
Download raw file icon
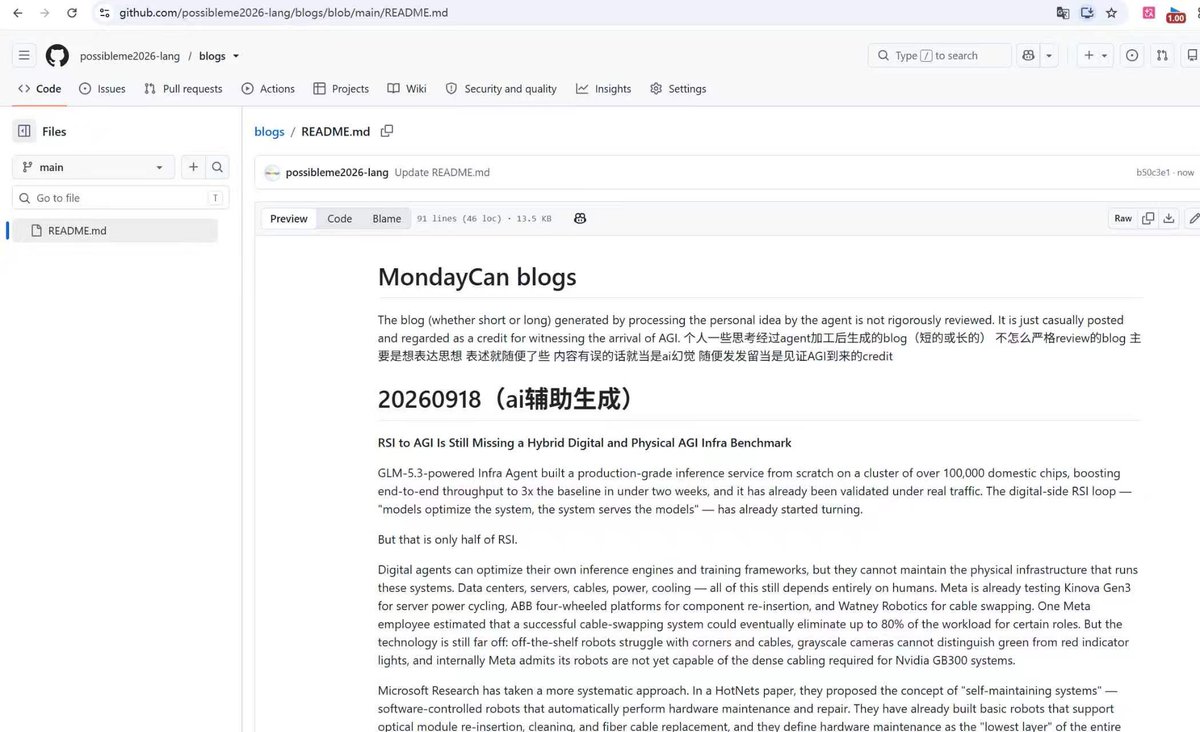click(x=1168, y=218)
